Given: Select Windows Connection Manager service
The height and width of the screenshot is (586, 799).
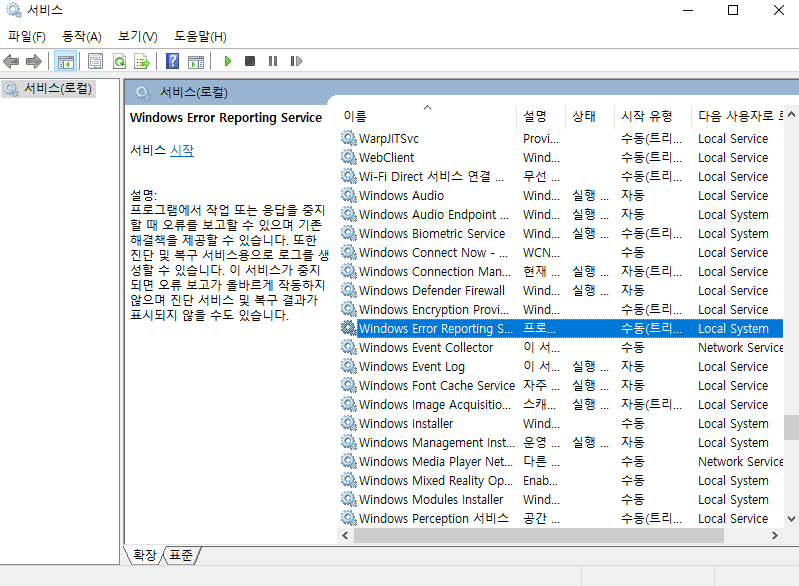Looking at the screenshot, I should [x=561, y=272].
